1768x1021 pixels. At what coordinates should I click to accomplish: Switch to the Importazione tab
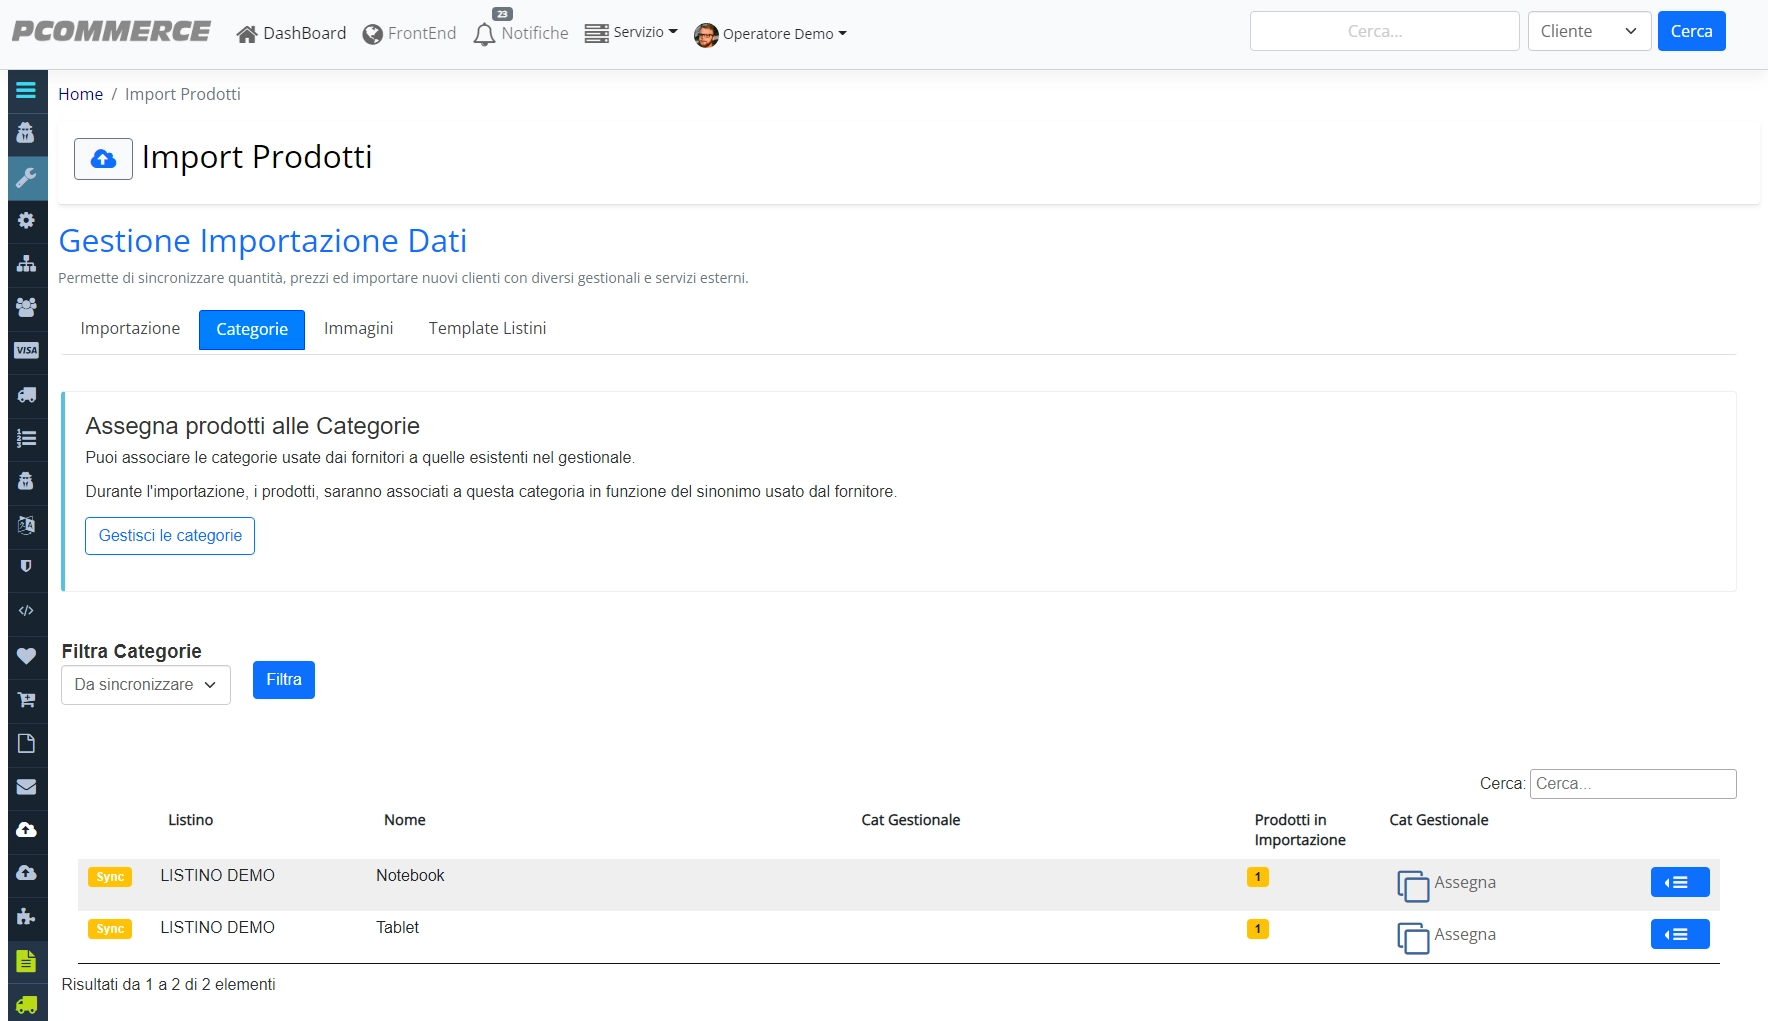tap(130, 329)
